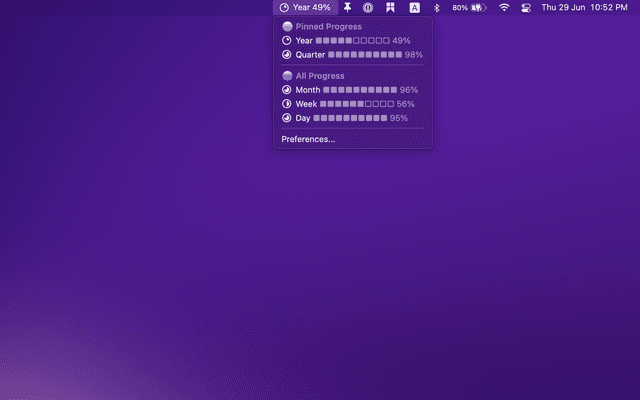640x400 pixels.
Task: Click the Year 49% menu bar item
Action: 304,7
